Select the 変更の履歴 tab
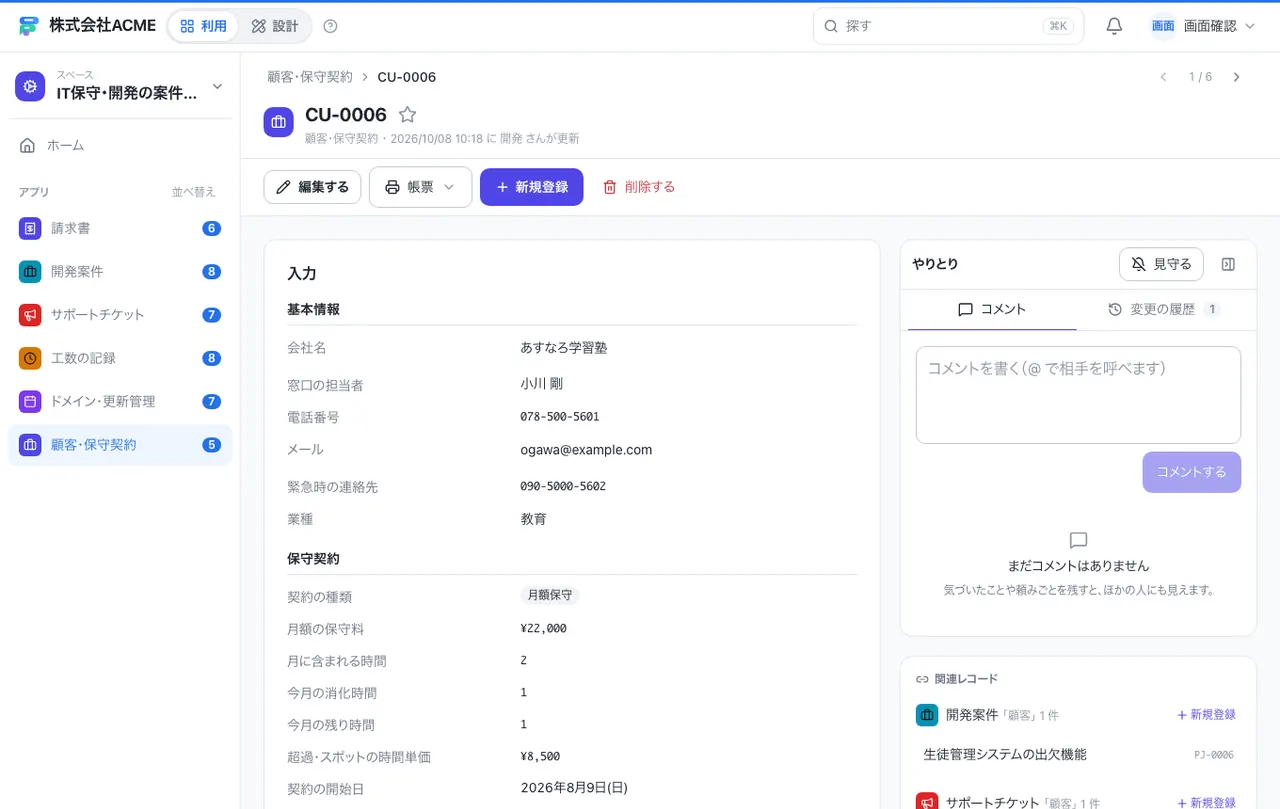This screenshot has height=809, width=1280. (x=1164, y=309)
